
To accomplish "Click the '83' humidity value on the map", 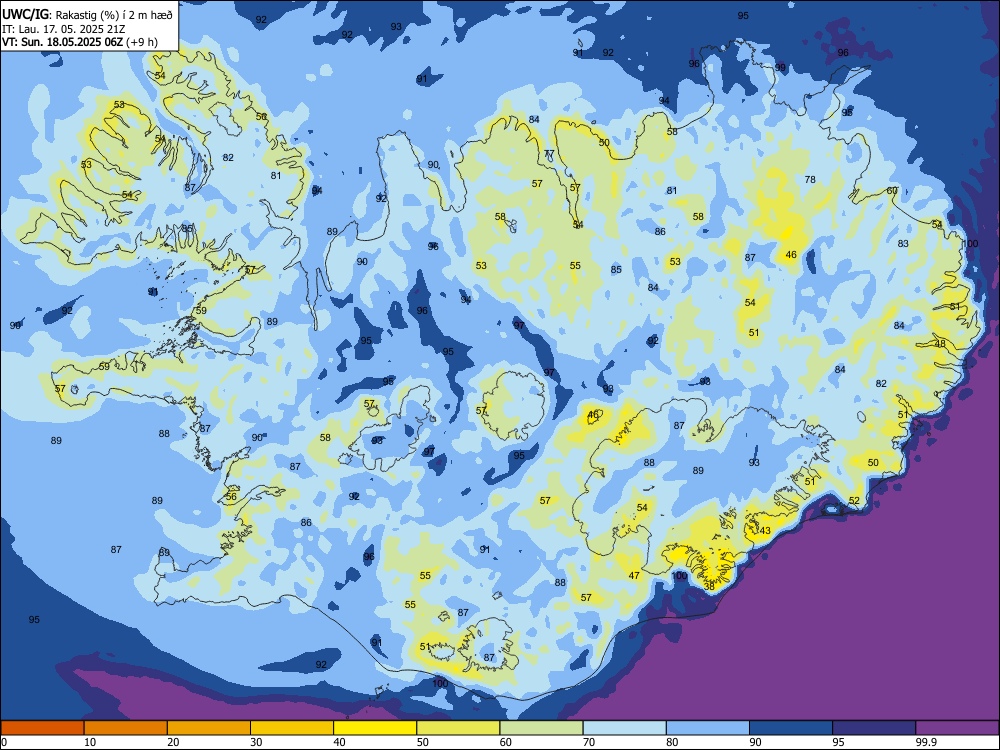I will [903, 244].
